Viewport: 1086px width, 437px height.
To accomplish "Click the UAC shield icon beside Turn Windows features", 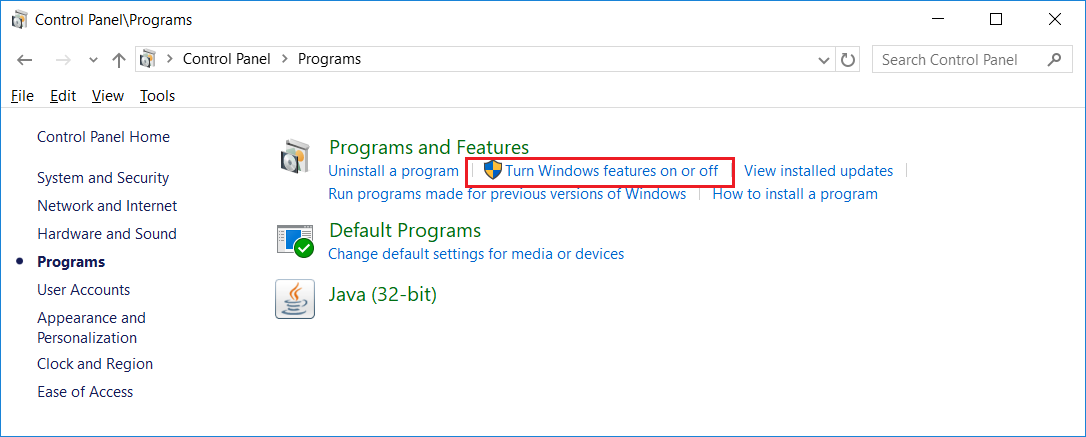I will pyautogui.click(x=492, y=170).
